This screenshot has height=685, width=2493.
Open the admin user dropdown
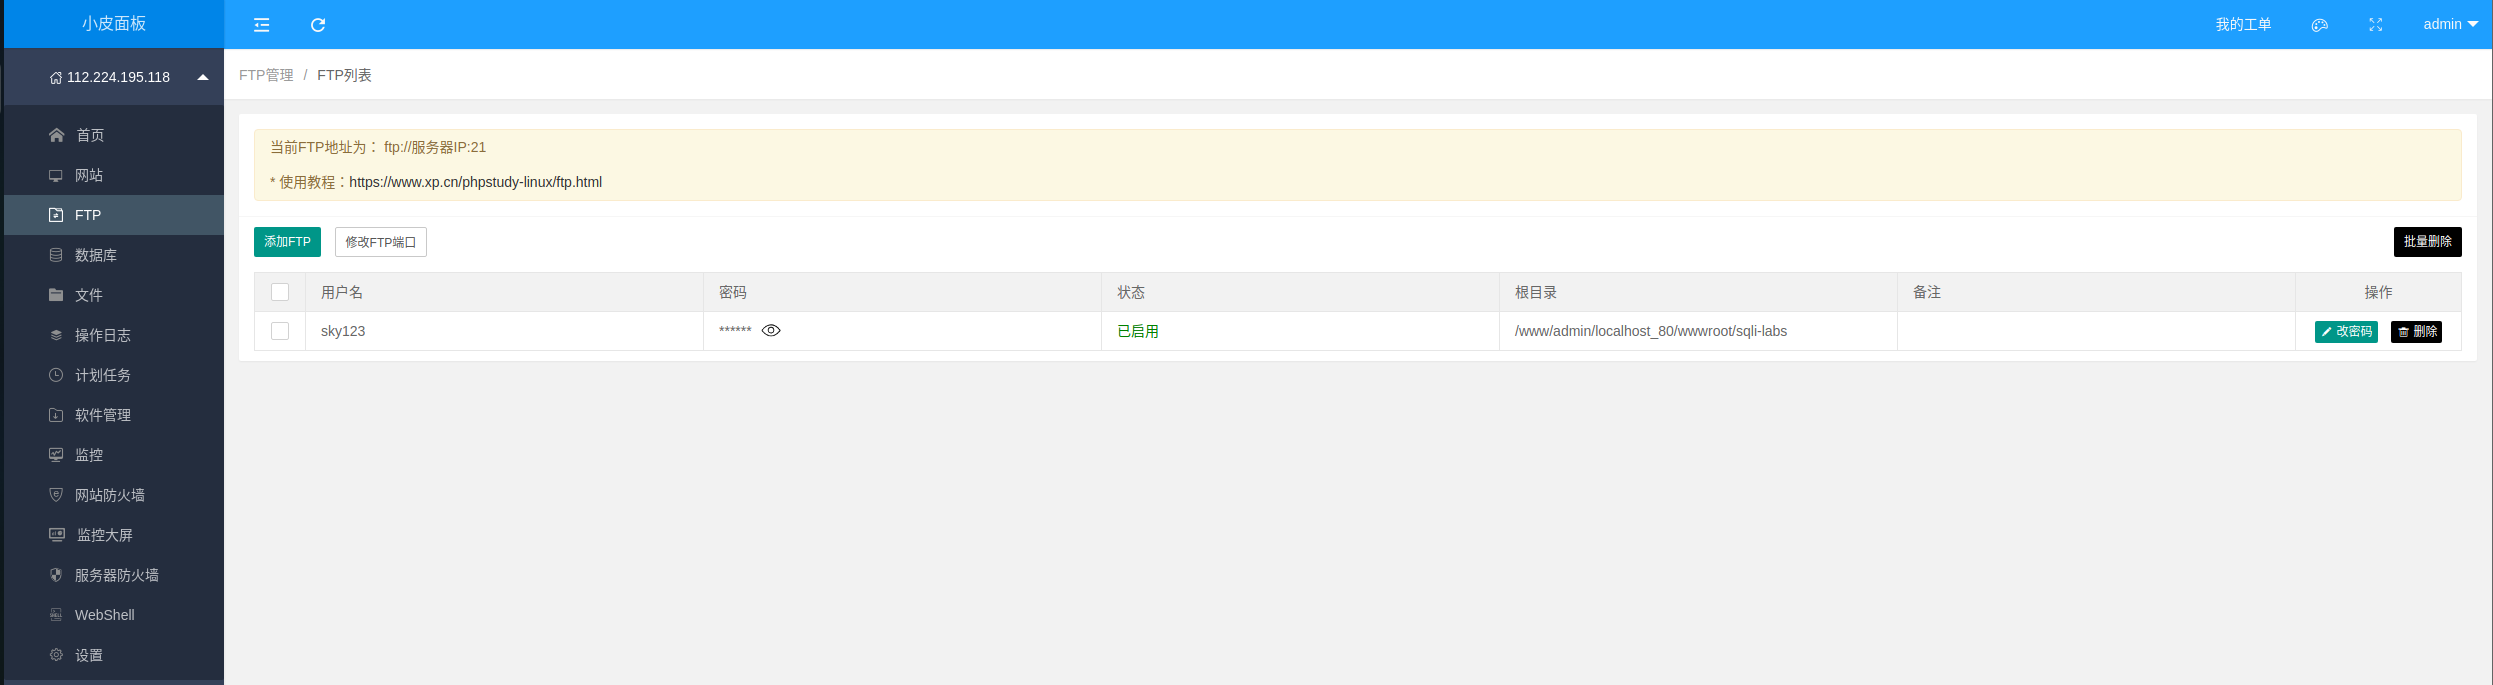(x=2449, y=25)
